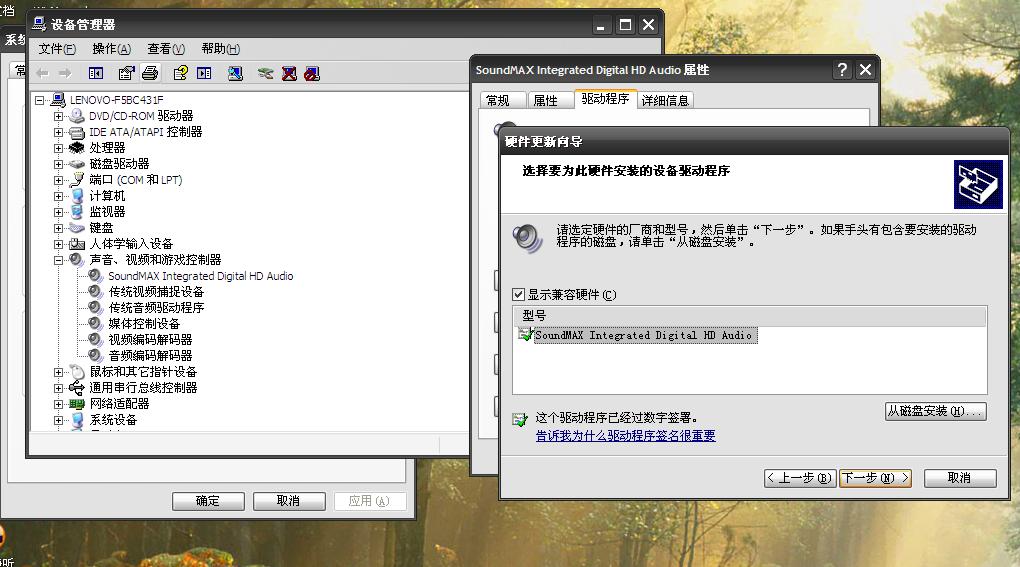Select 传统音频驱动程序 in device tree
Viewport: 1020px width, 567px height.
[x=156, y=308]
